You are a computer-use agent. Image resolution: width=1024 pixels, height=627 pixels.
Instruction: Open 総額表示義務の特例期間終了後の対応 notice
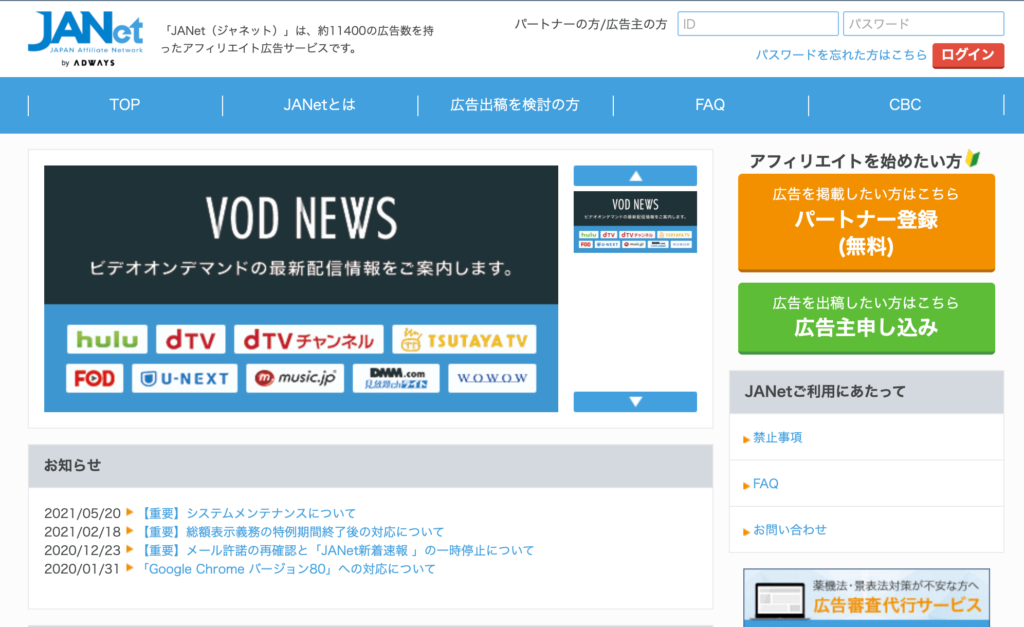[x=292, y=532]
